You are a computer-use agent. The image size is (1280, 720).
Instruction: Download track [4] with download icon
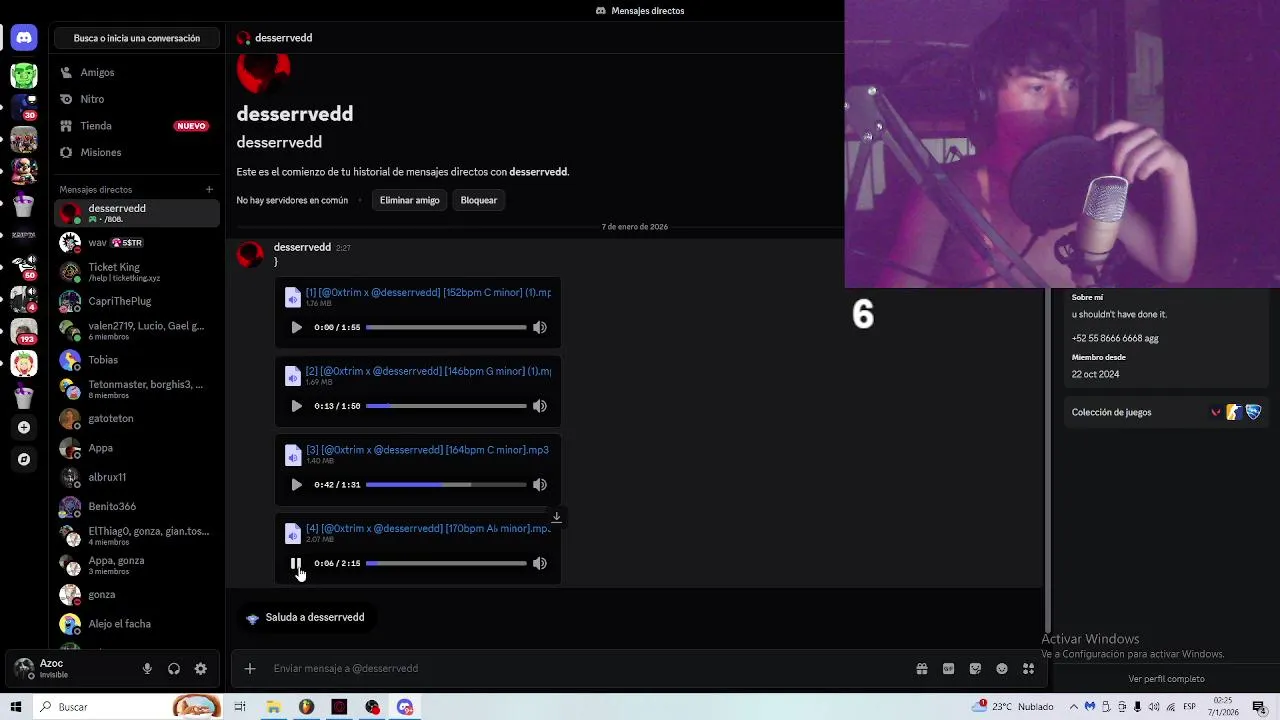(x=556, y=517)
